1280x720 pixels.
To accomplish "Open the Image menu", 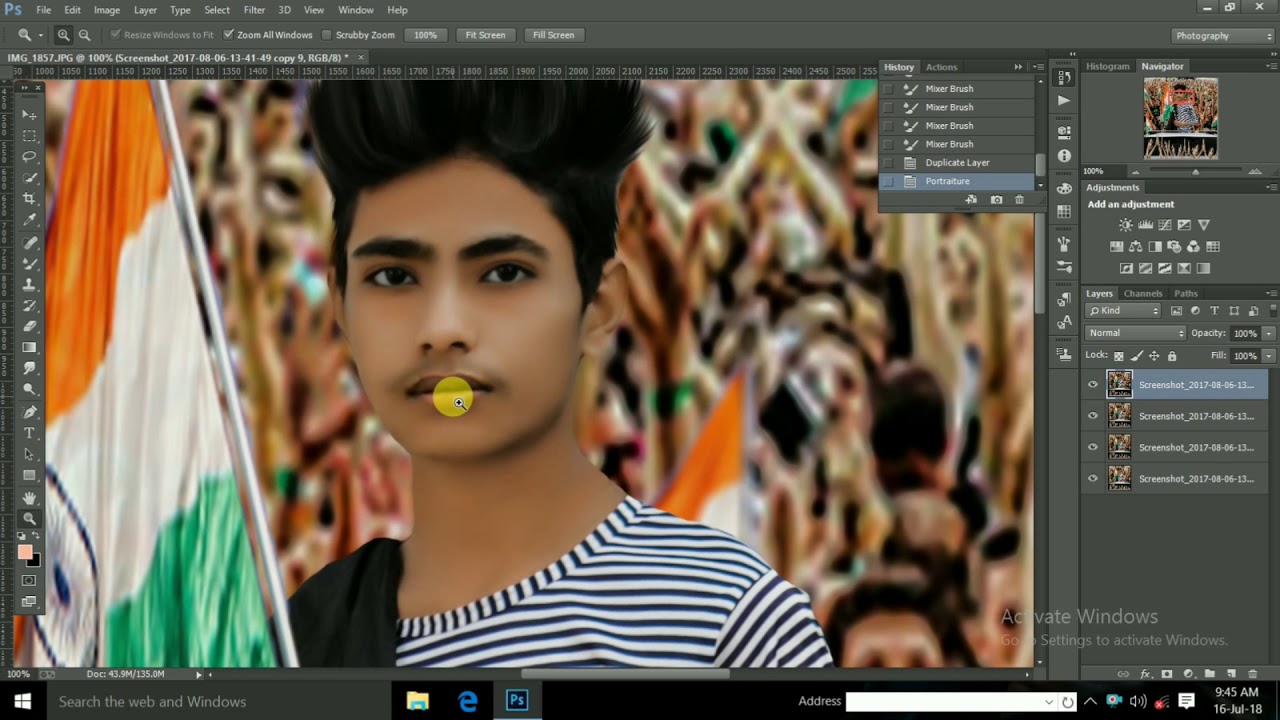I will 107,10.
